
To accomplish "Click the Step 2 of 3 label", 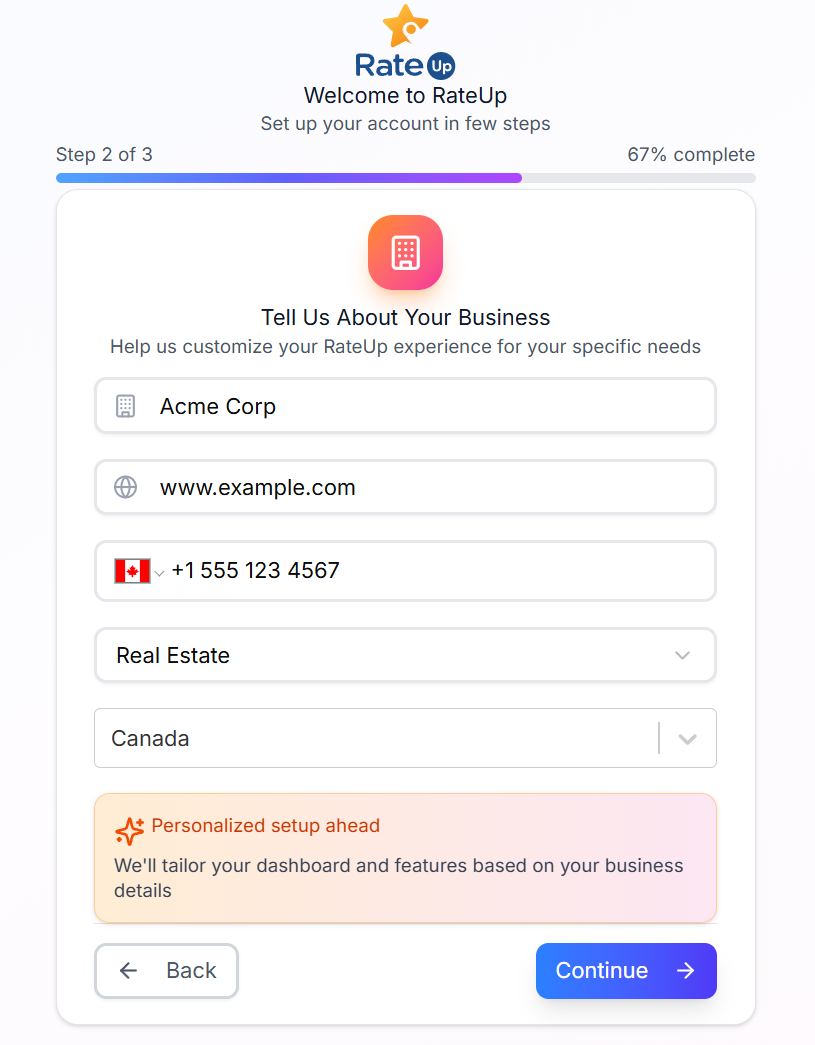I will pos(102,155).
